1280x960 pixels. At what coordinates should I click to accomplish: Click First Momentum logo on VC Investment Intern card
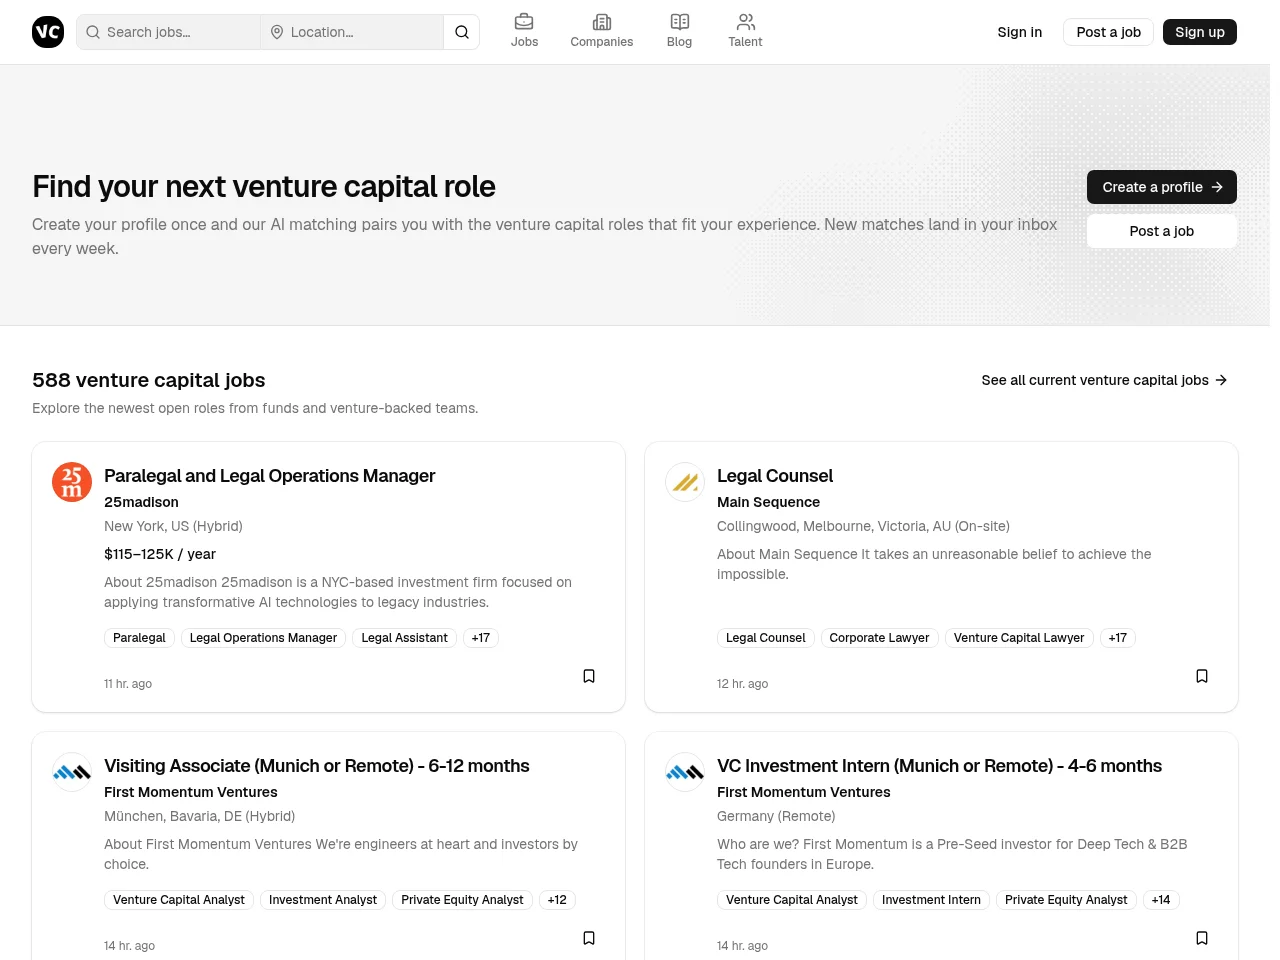click(x=685, y=772)
